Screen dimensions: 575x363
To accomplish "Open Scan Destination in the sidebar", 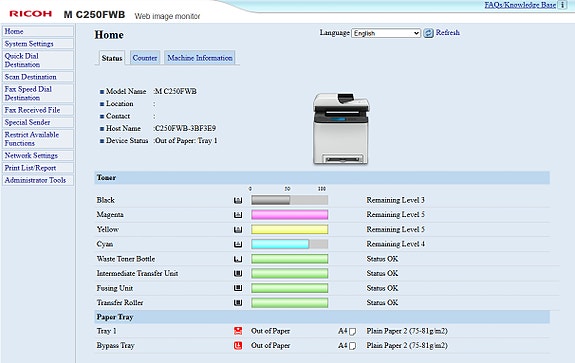I will [x=38, y=77].
